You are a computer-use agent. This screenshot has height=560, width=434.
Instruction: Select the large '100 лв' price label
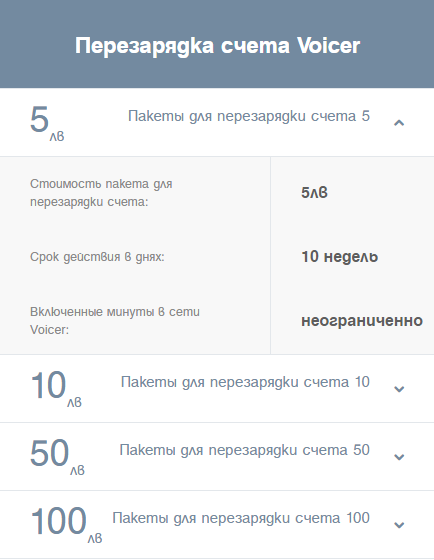pos(66,525)
